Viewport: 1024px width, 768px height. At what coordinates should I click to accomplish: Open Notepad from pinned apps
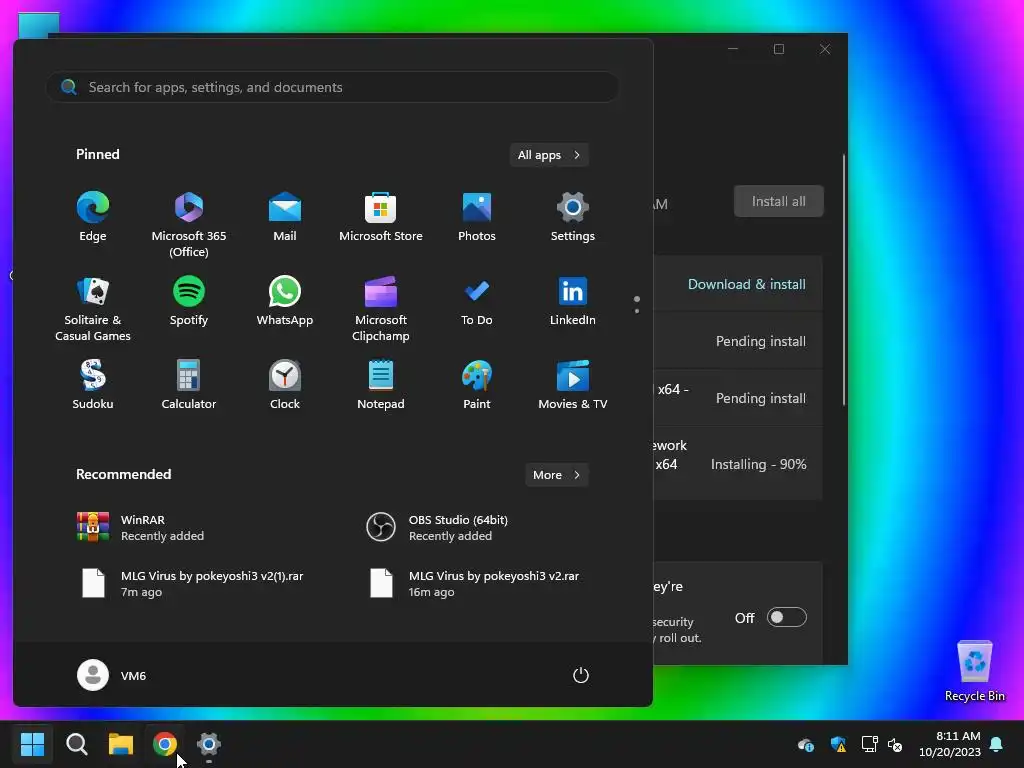pyautogui.click(x=381, y=385)
